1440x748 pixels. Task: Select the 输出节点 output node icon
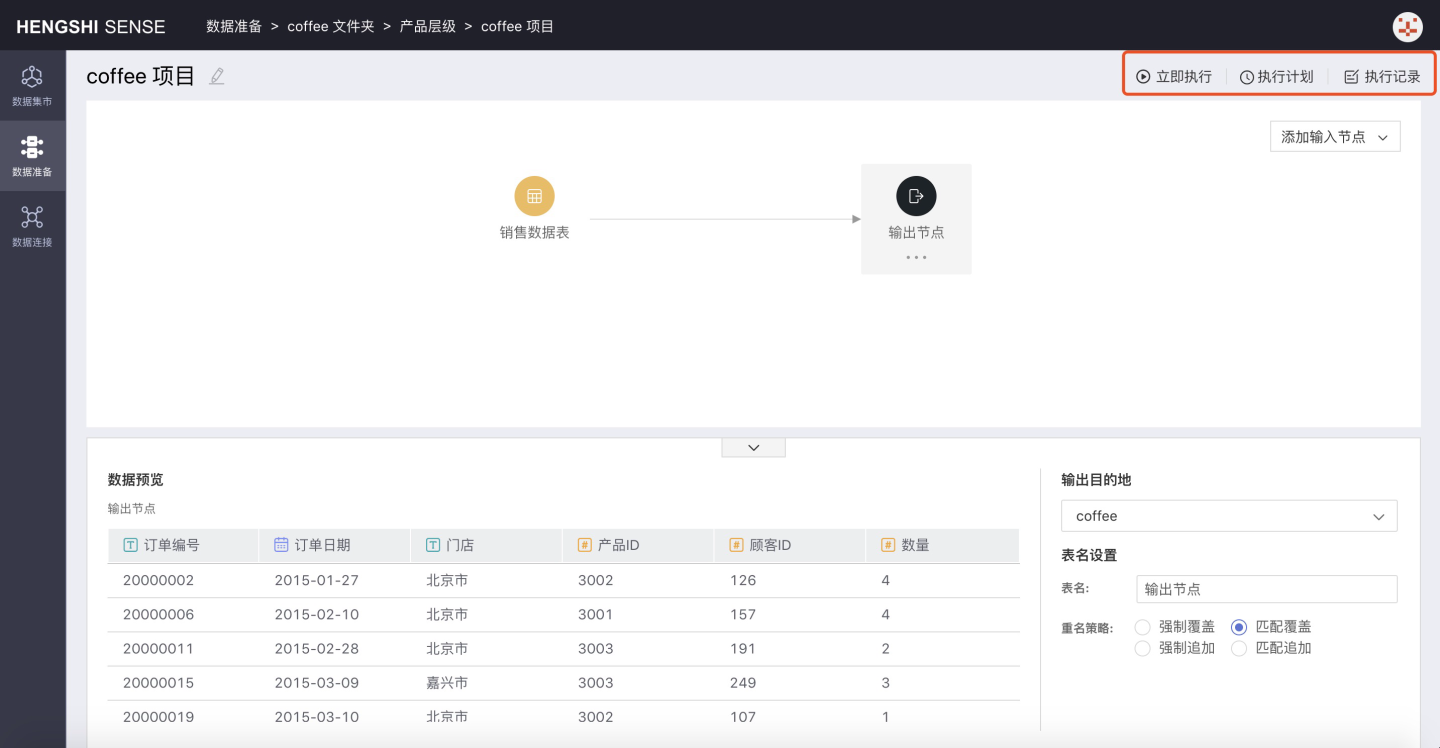pos(916,196)
